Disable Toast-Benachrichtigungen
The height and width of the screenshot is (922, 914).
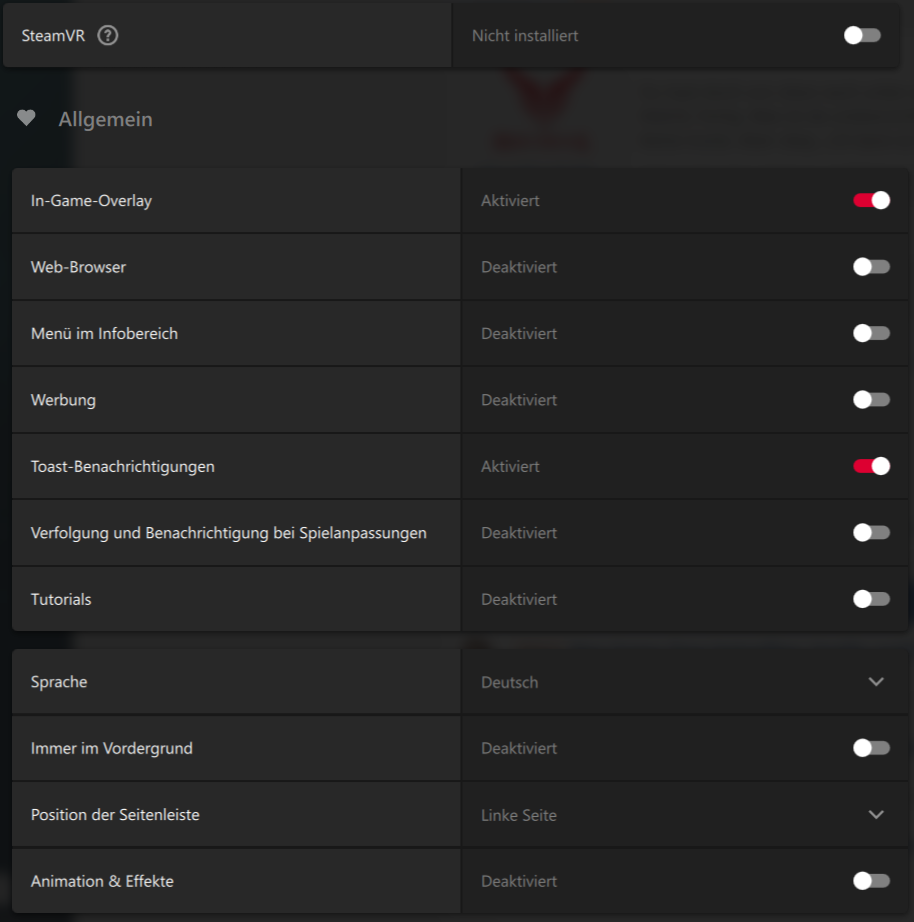pyautogui.click(x=870, y=466)
